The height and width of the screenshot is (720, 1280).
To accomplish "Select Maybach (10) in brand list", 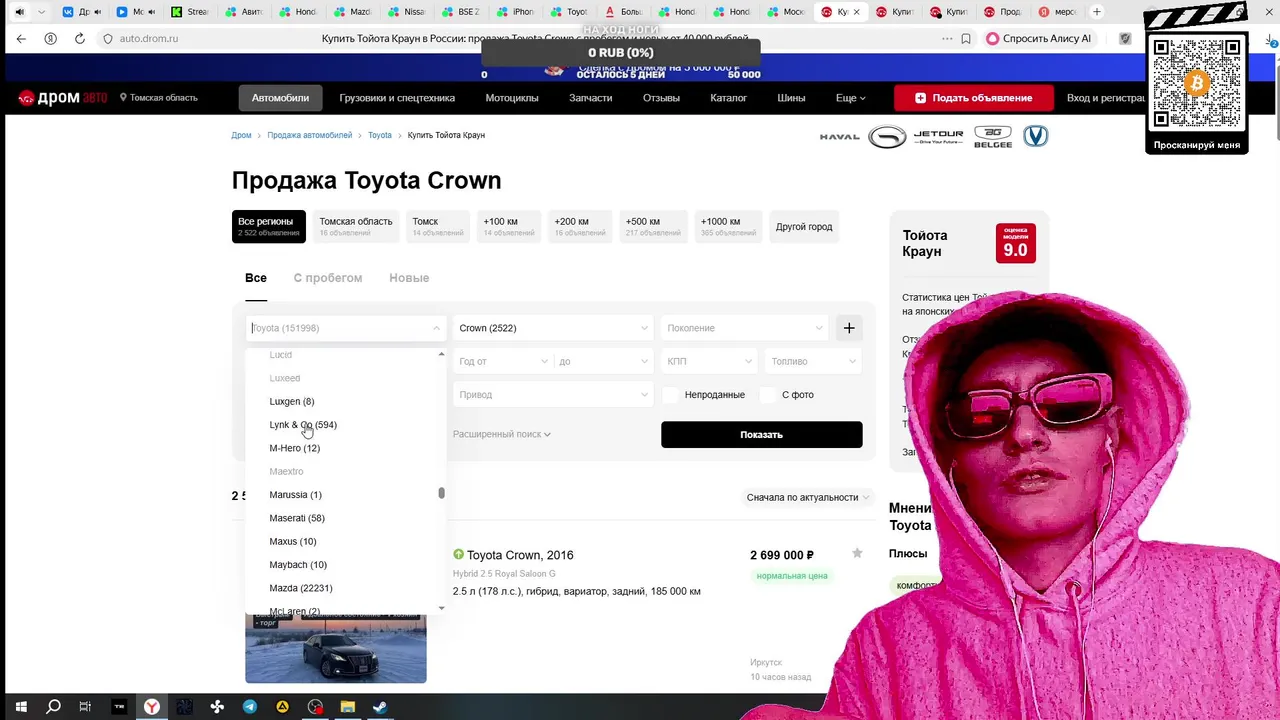I will click(x=298, y=565).
